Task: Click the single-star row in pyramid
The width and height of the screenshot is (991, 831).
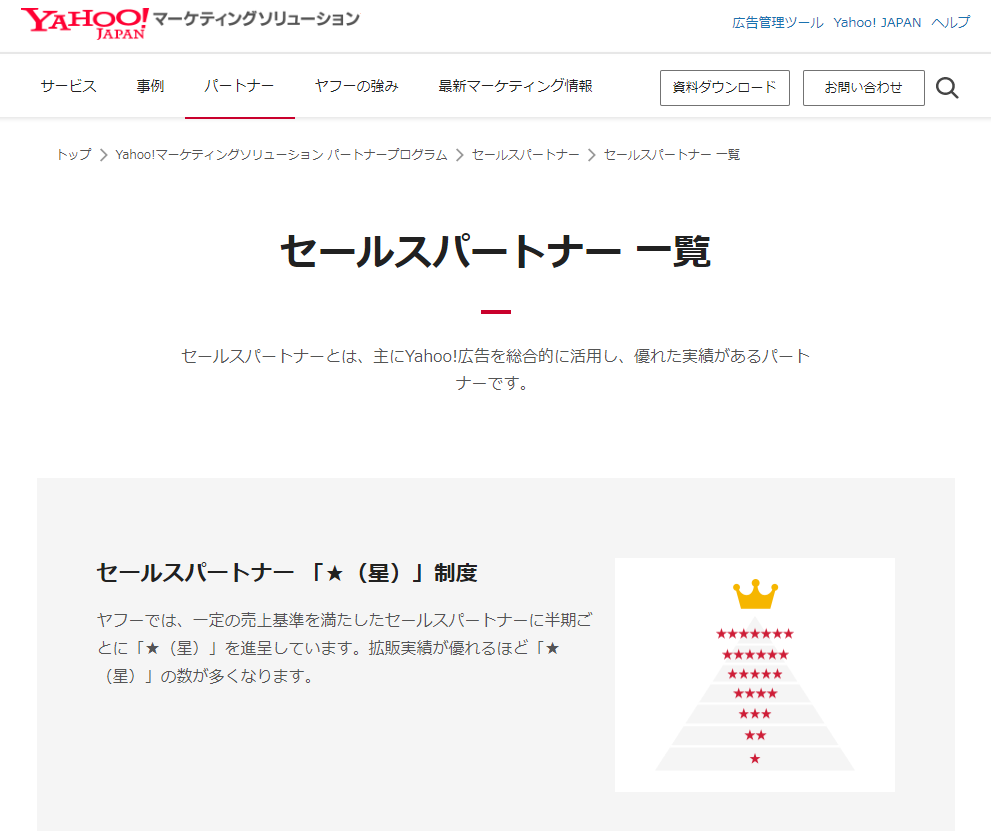Action: 755,758
